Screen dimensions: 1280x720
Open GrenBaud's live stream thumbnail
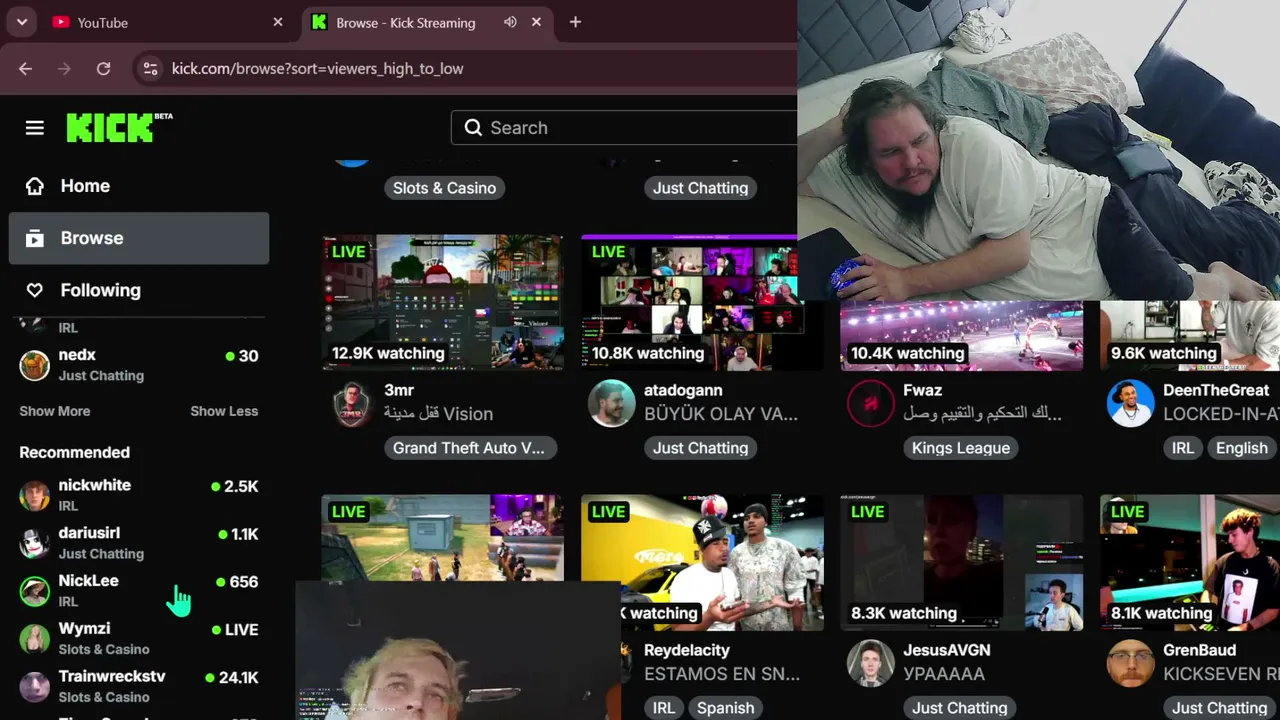pyautogui.click(x=1190, y=563)
